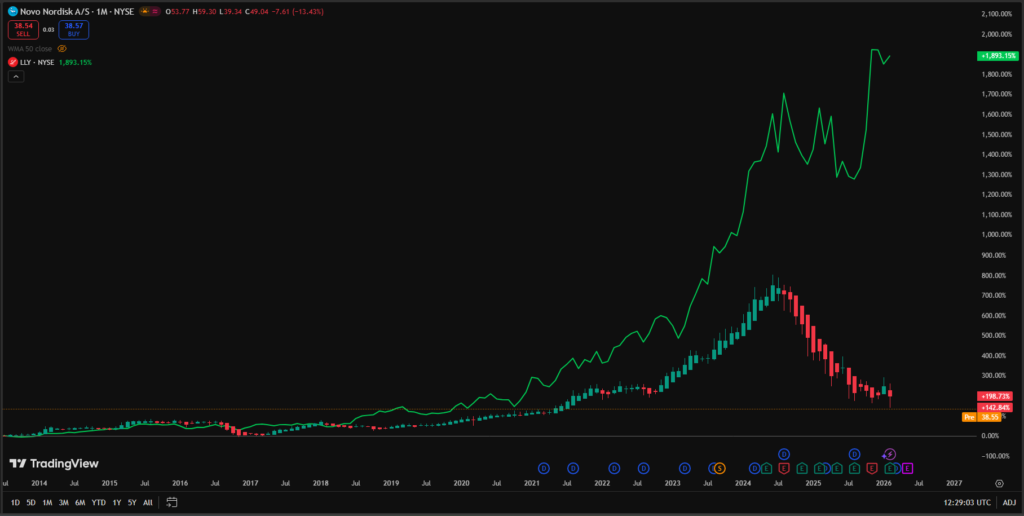Click the WMA 50 close indicator label
1024x516 pixels.
[x=30, y=48]
